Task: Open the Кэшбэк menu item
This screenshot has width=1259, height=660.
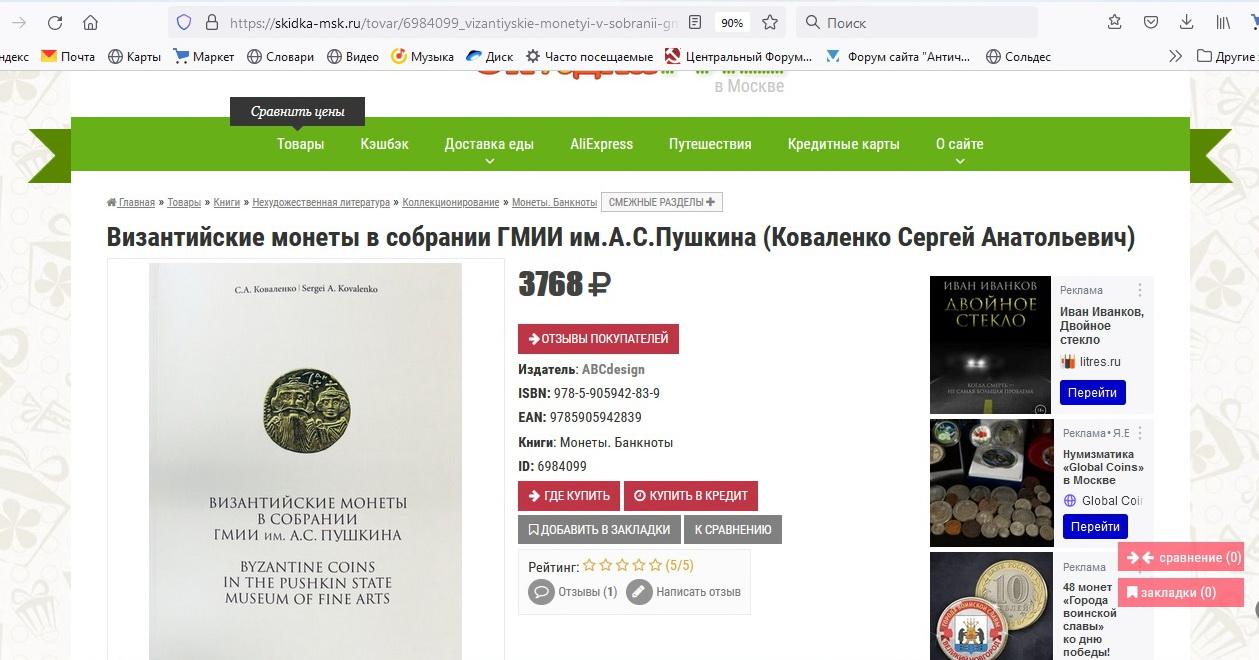Action: pos(385,144)
